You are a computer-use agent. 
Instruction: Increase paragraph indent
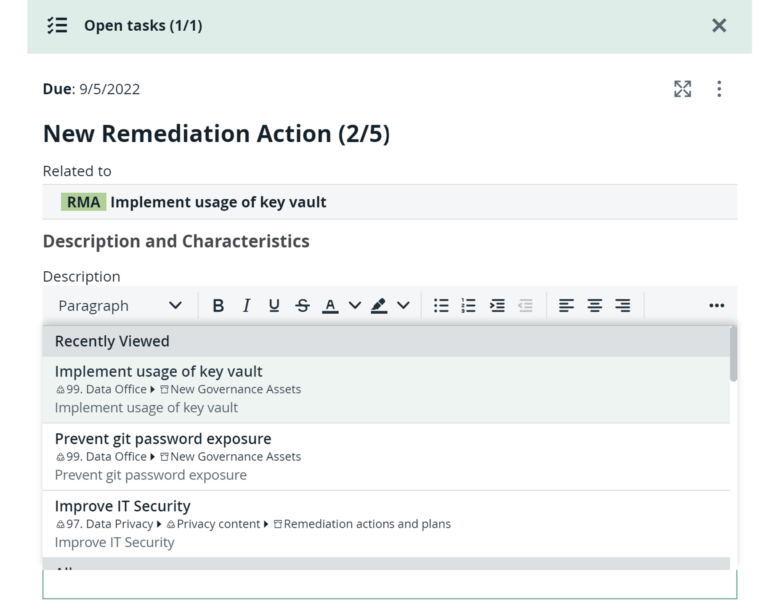[497, 306]
